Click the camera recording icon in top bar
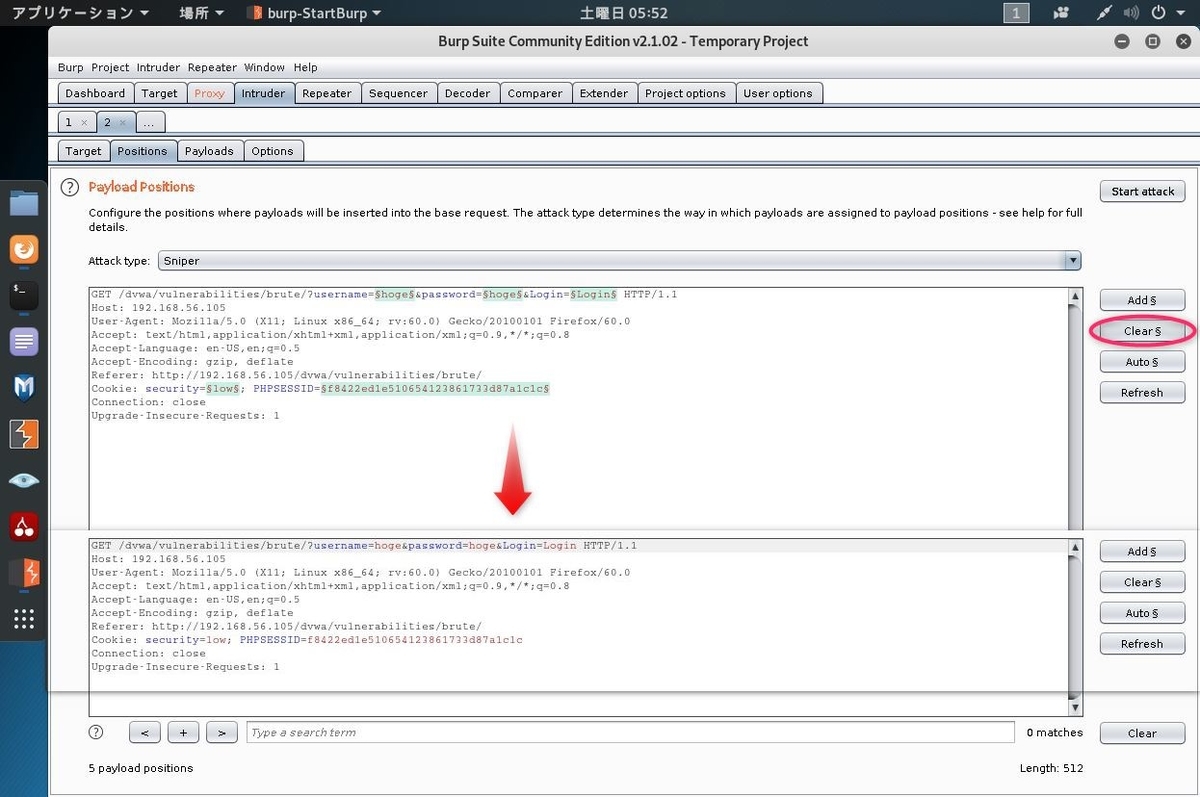 click(1061, 13)
